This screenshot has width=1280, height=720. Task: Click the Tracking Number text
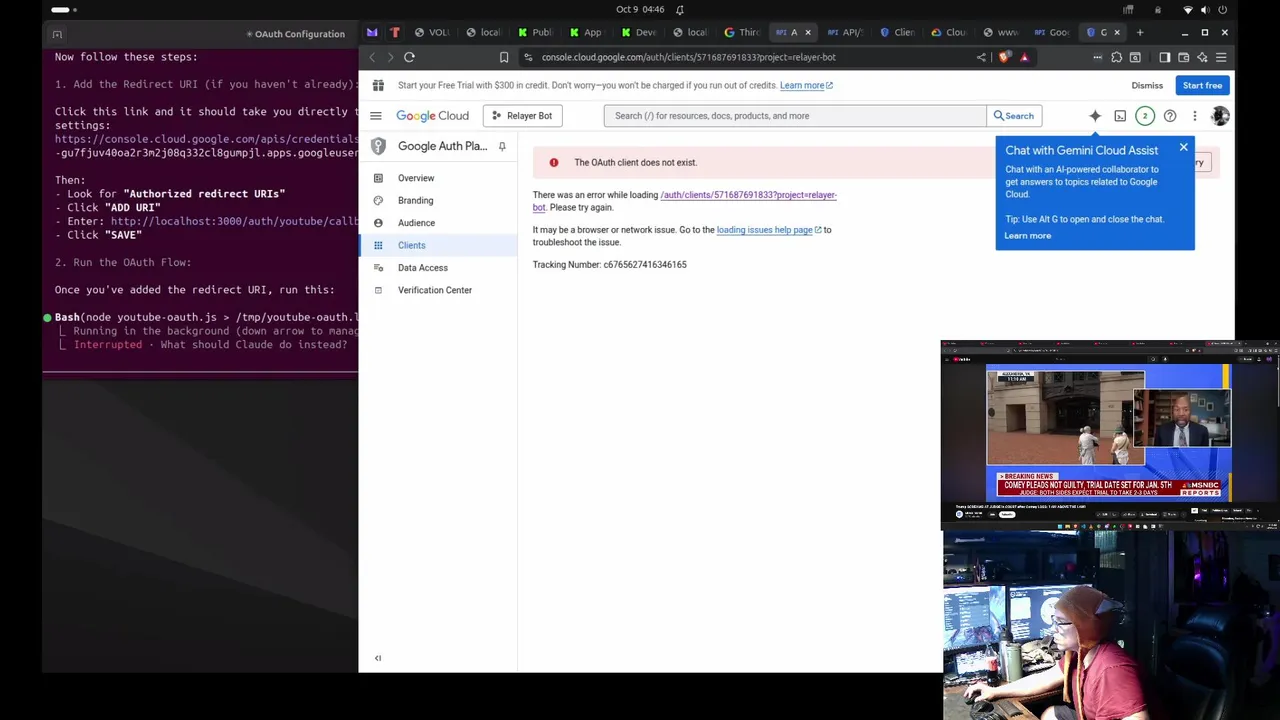click(609, 265)
